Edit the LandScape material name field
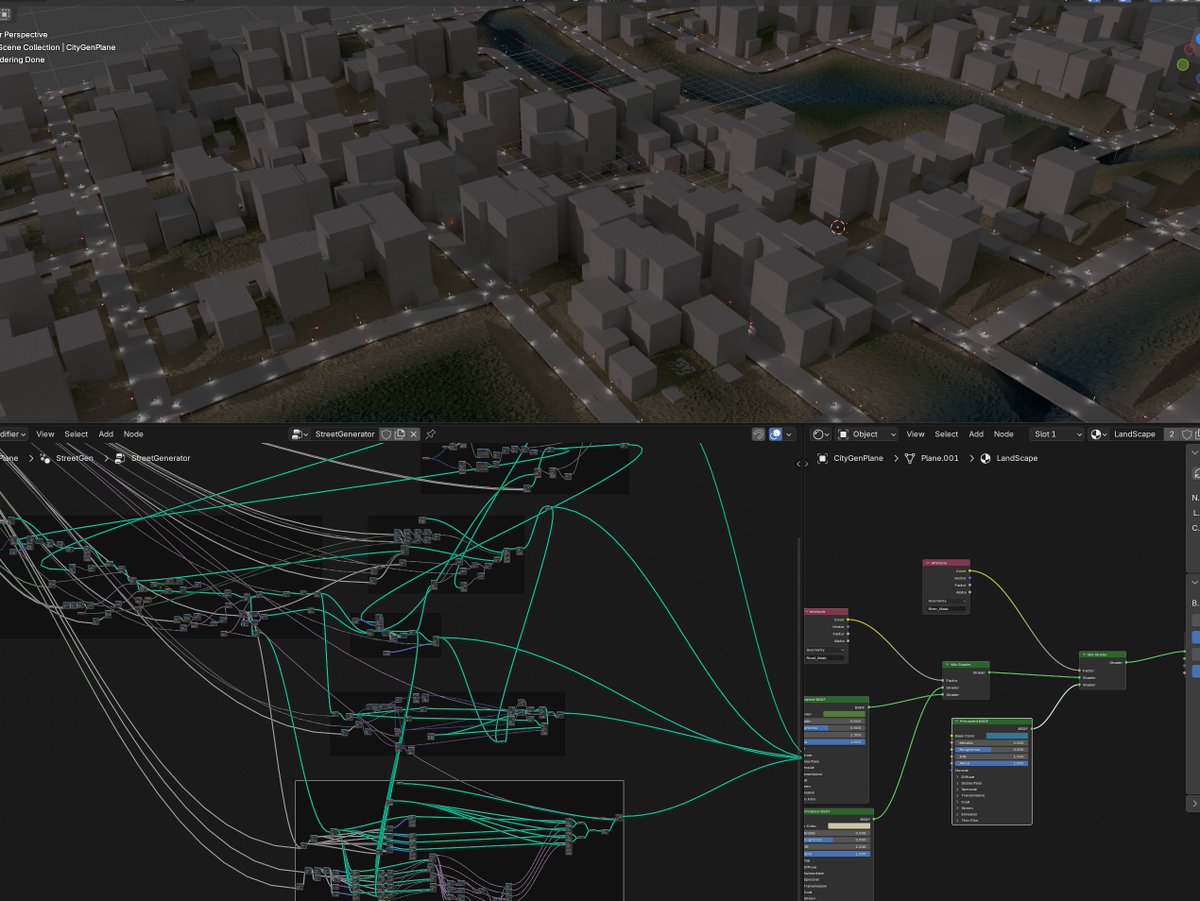 (x=1136, y=434)
